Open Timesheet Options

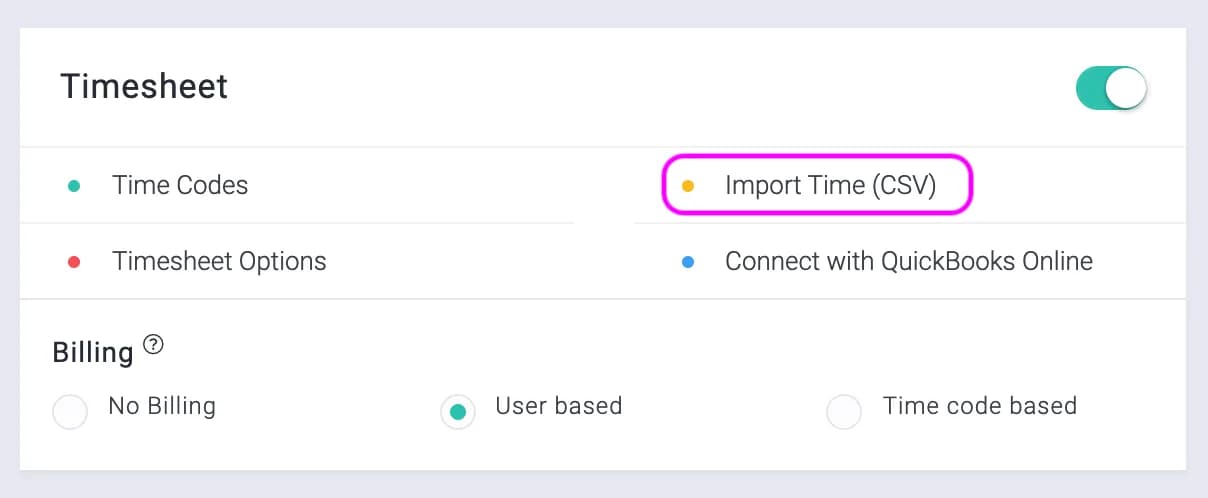tap(219, 262)
